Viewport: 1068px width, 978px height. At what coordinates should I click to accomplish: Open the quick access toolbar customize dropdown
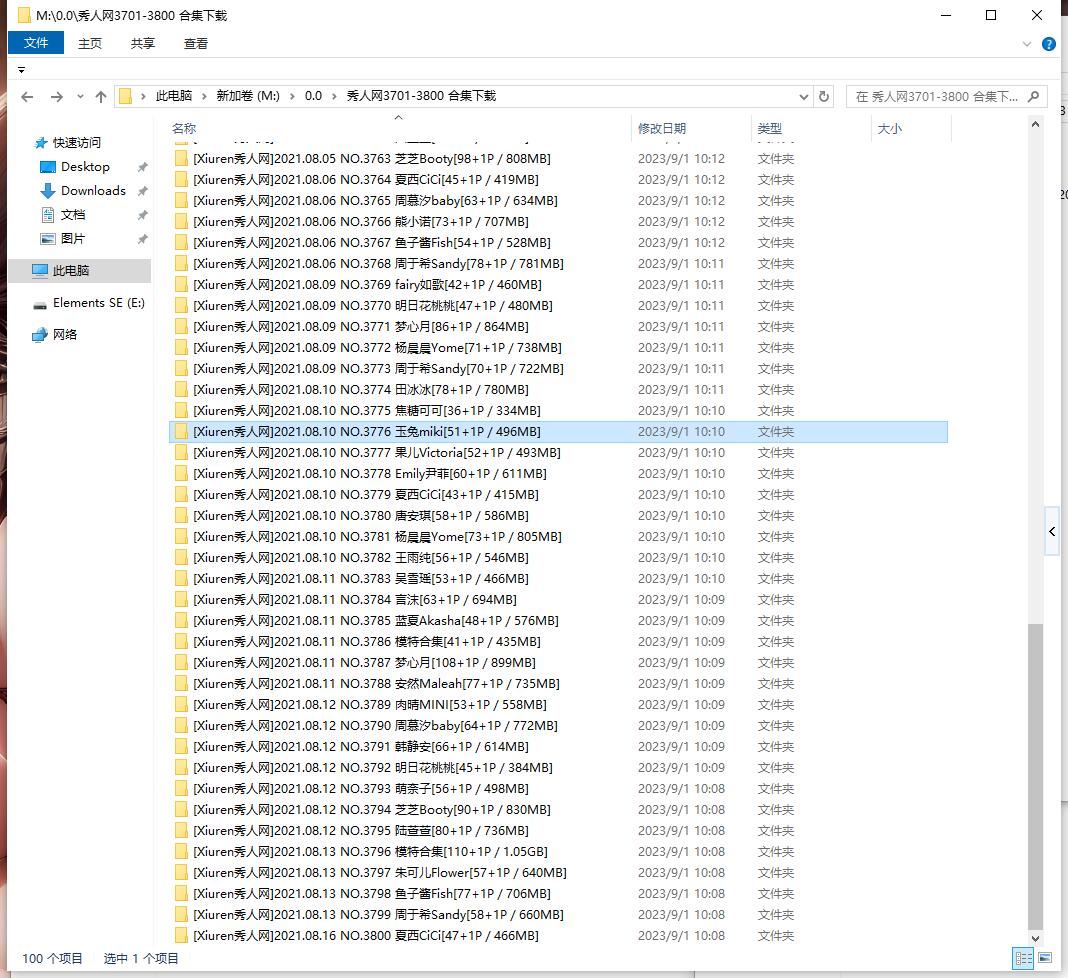tap(21, 70)
